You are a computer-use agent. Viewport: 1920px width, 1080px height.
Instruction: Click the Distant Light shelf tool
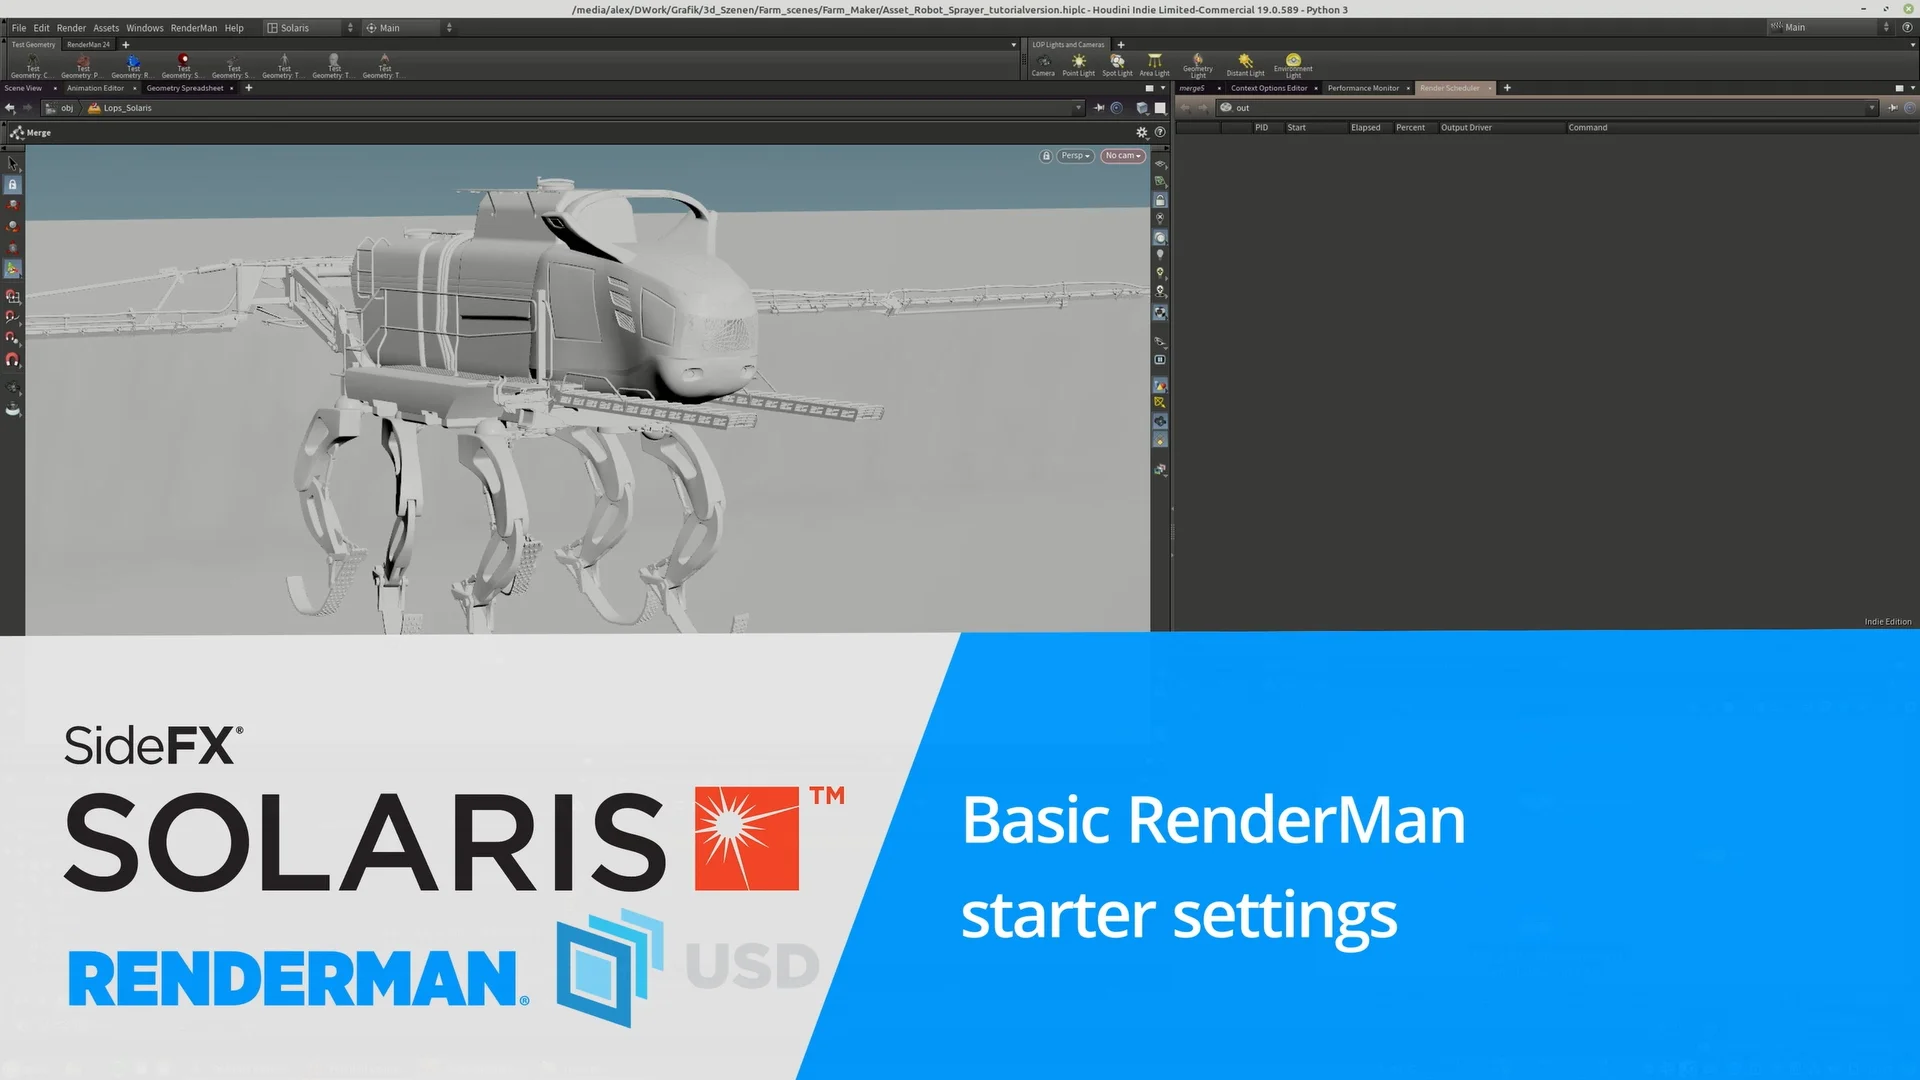[x=1245, y=65]
